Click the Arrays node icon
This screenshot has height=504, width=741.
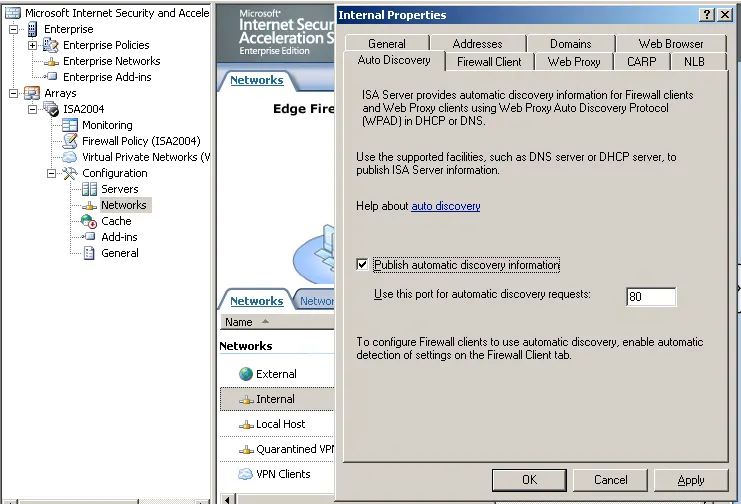(x=32, y=93)
